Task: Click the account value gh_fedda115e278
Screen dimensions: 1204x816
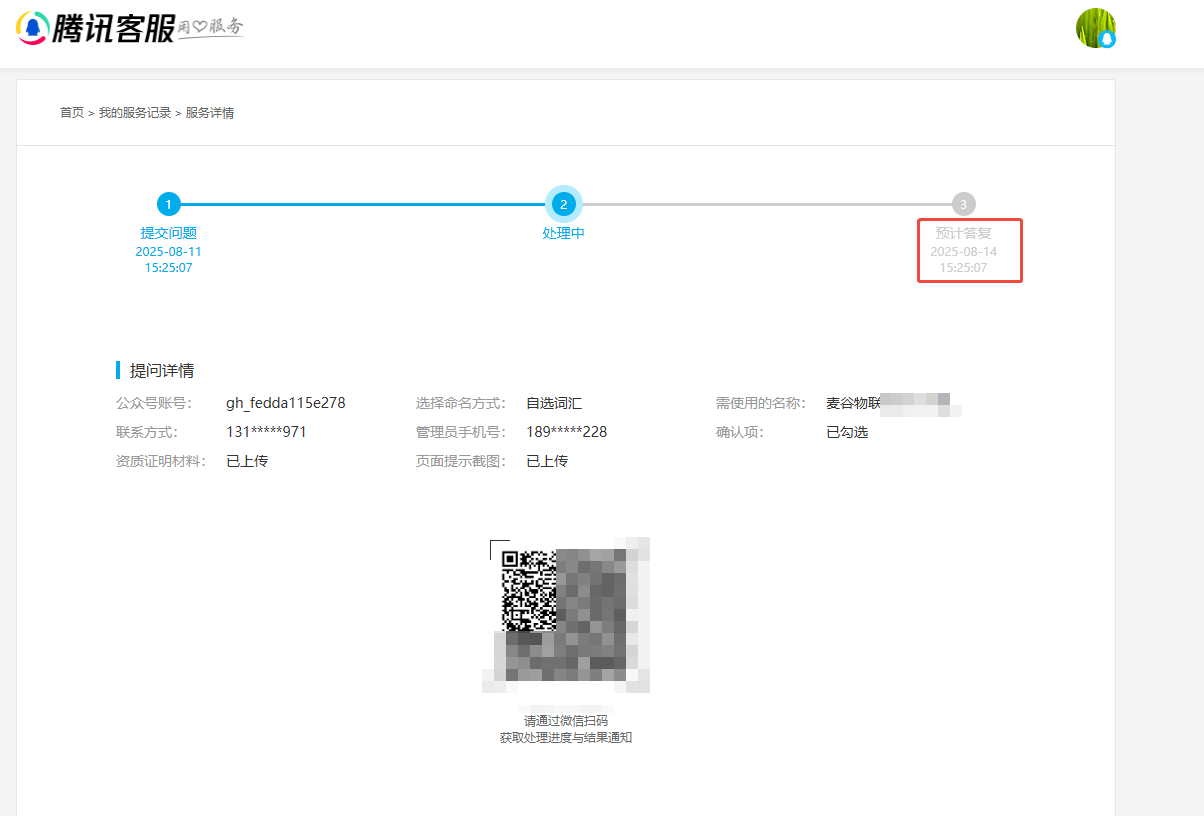Action: coord(286,403)
